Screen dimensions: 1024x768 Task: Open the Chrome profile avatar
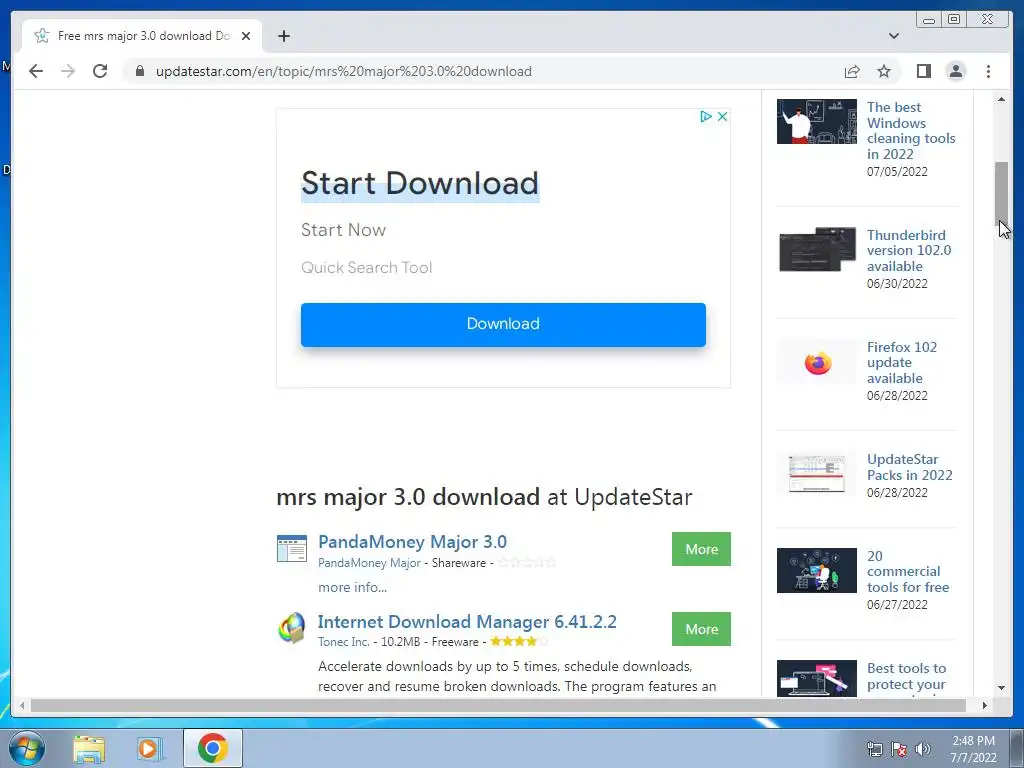point(955,71)
